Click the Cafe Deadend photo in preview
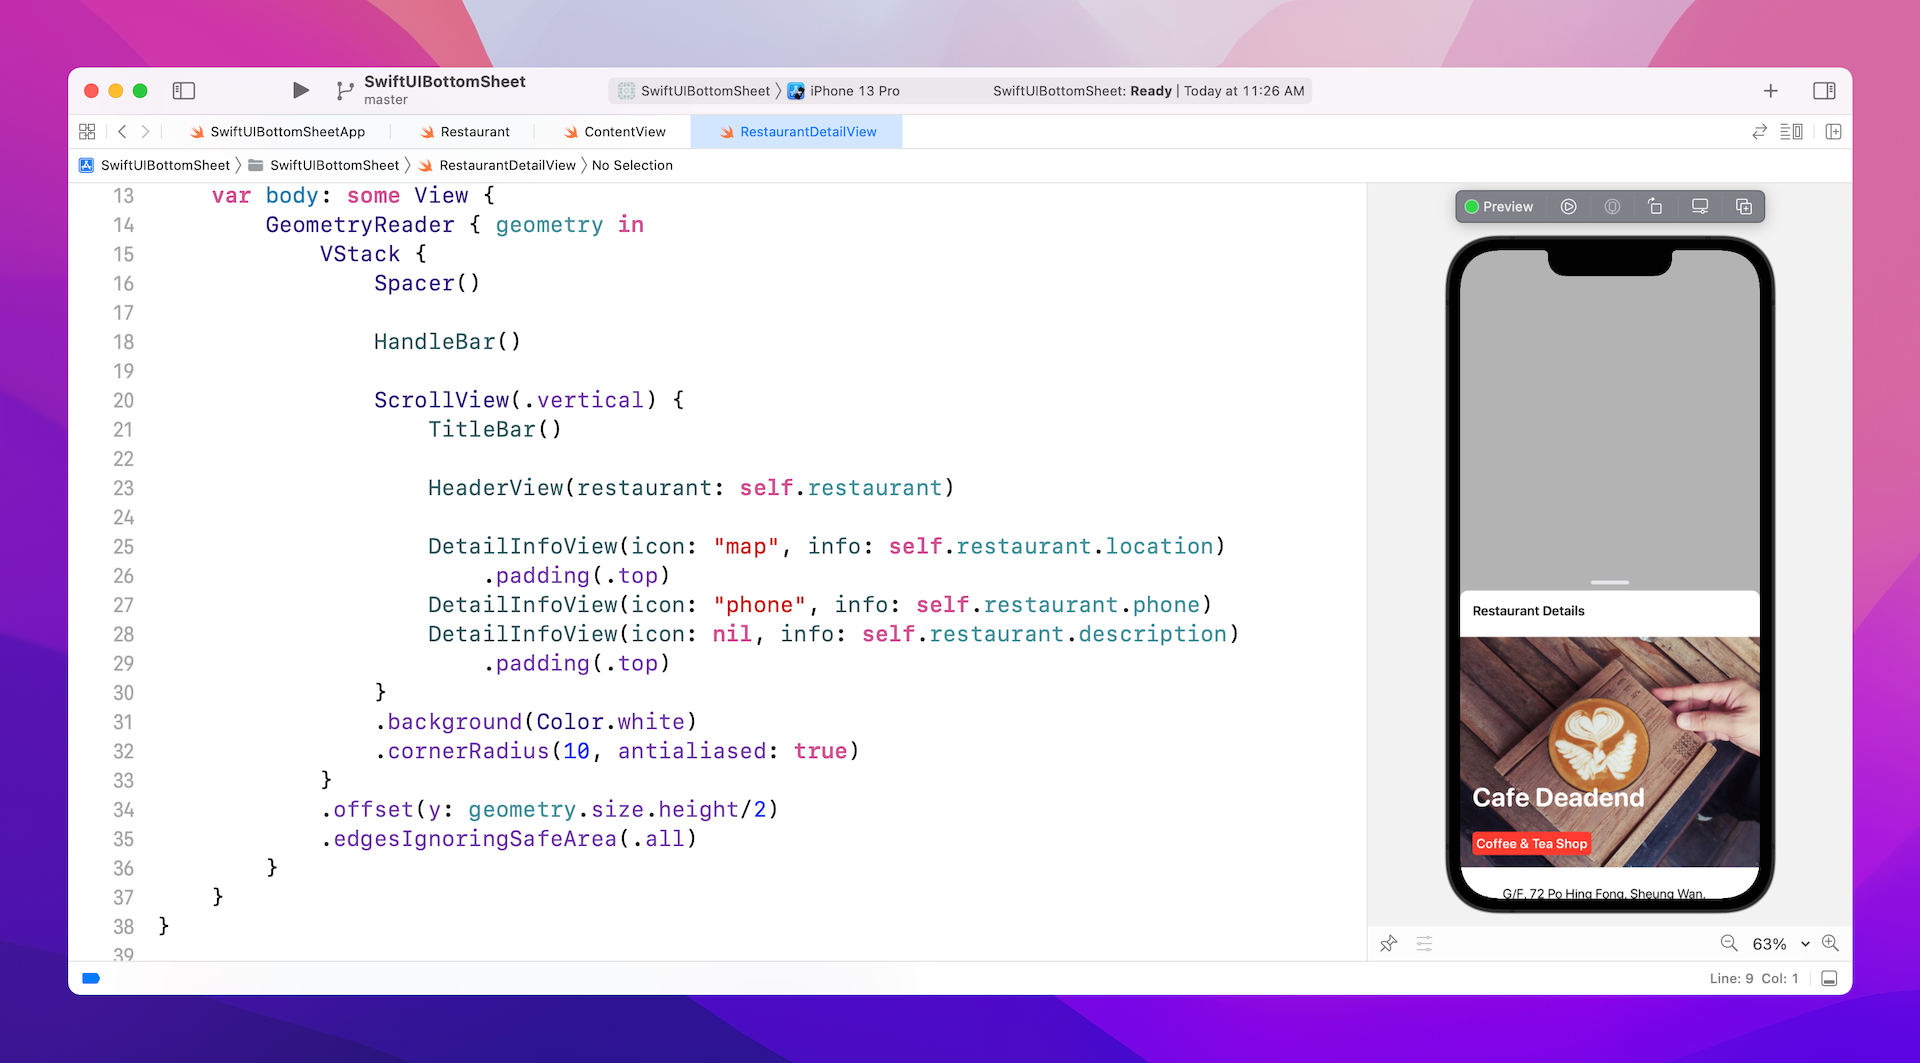 [1609, 752]
